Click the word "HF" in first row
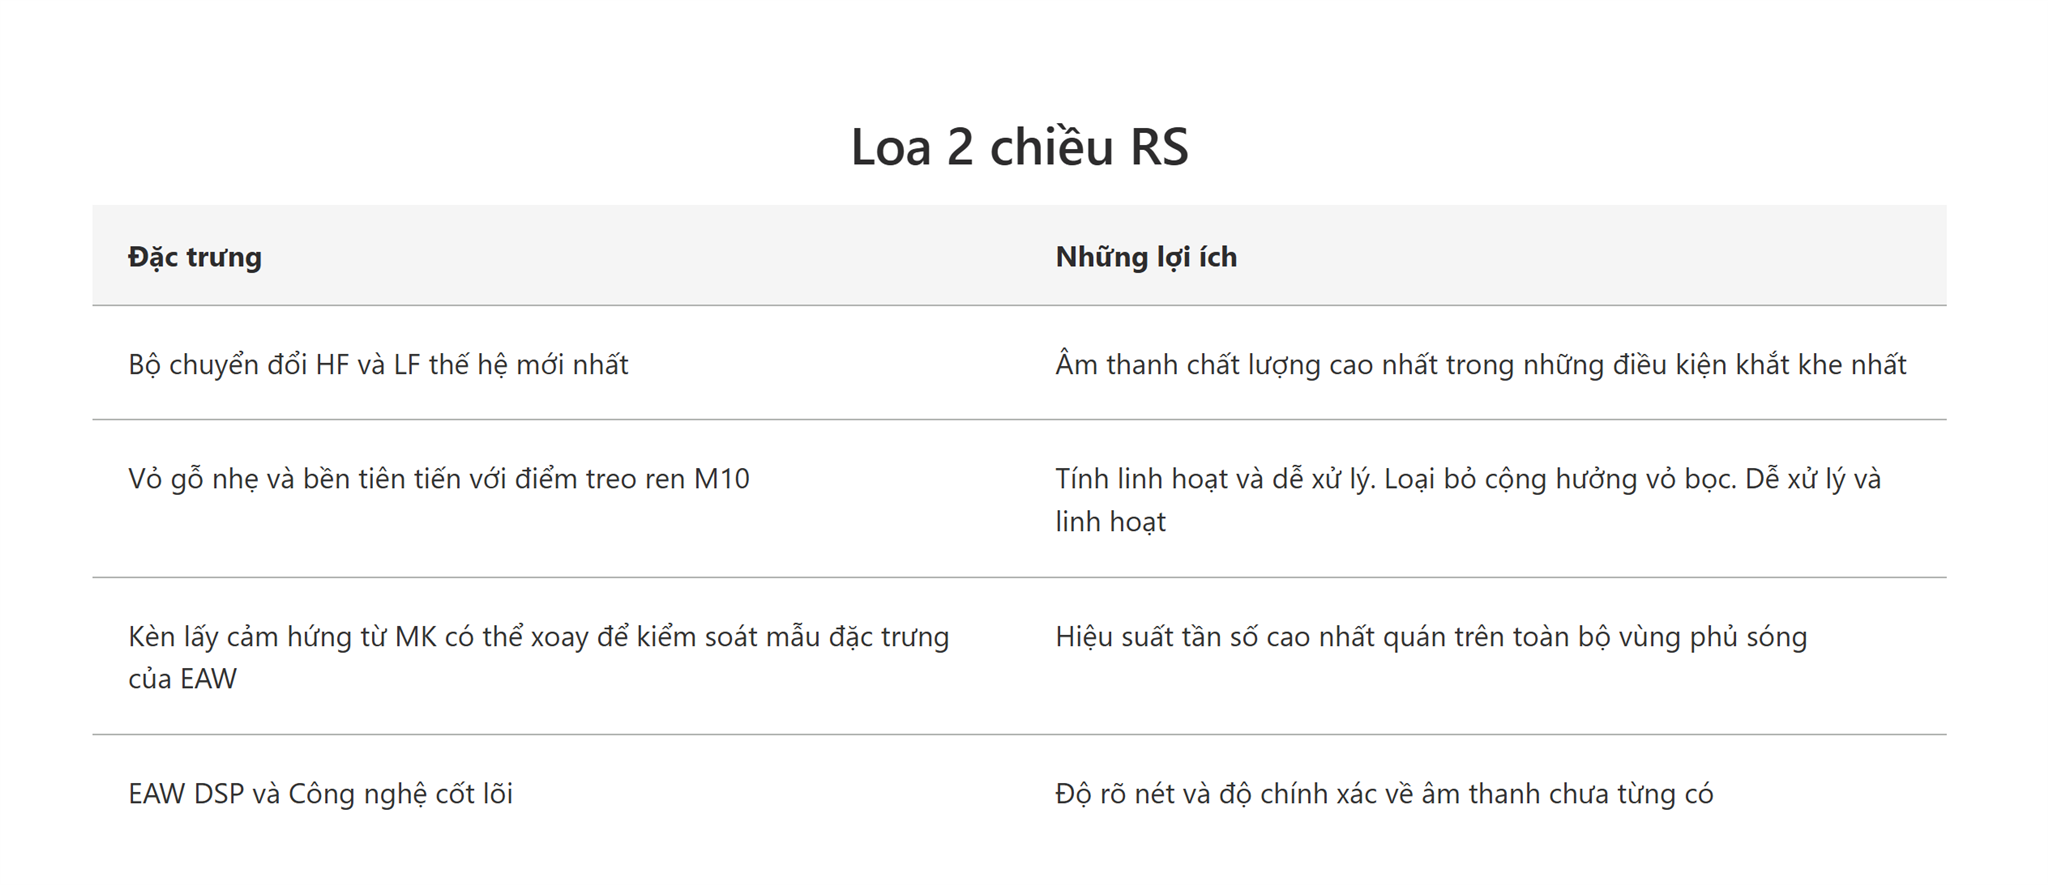The image size is (2048, 885). pyautogui.click(x=332, y=365)
